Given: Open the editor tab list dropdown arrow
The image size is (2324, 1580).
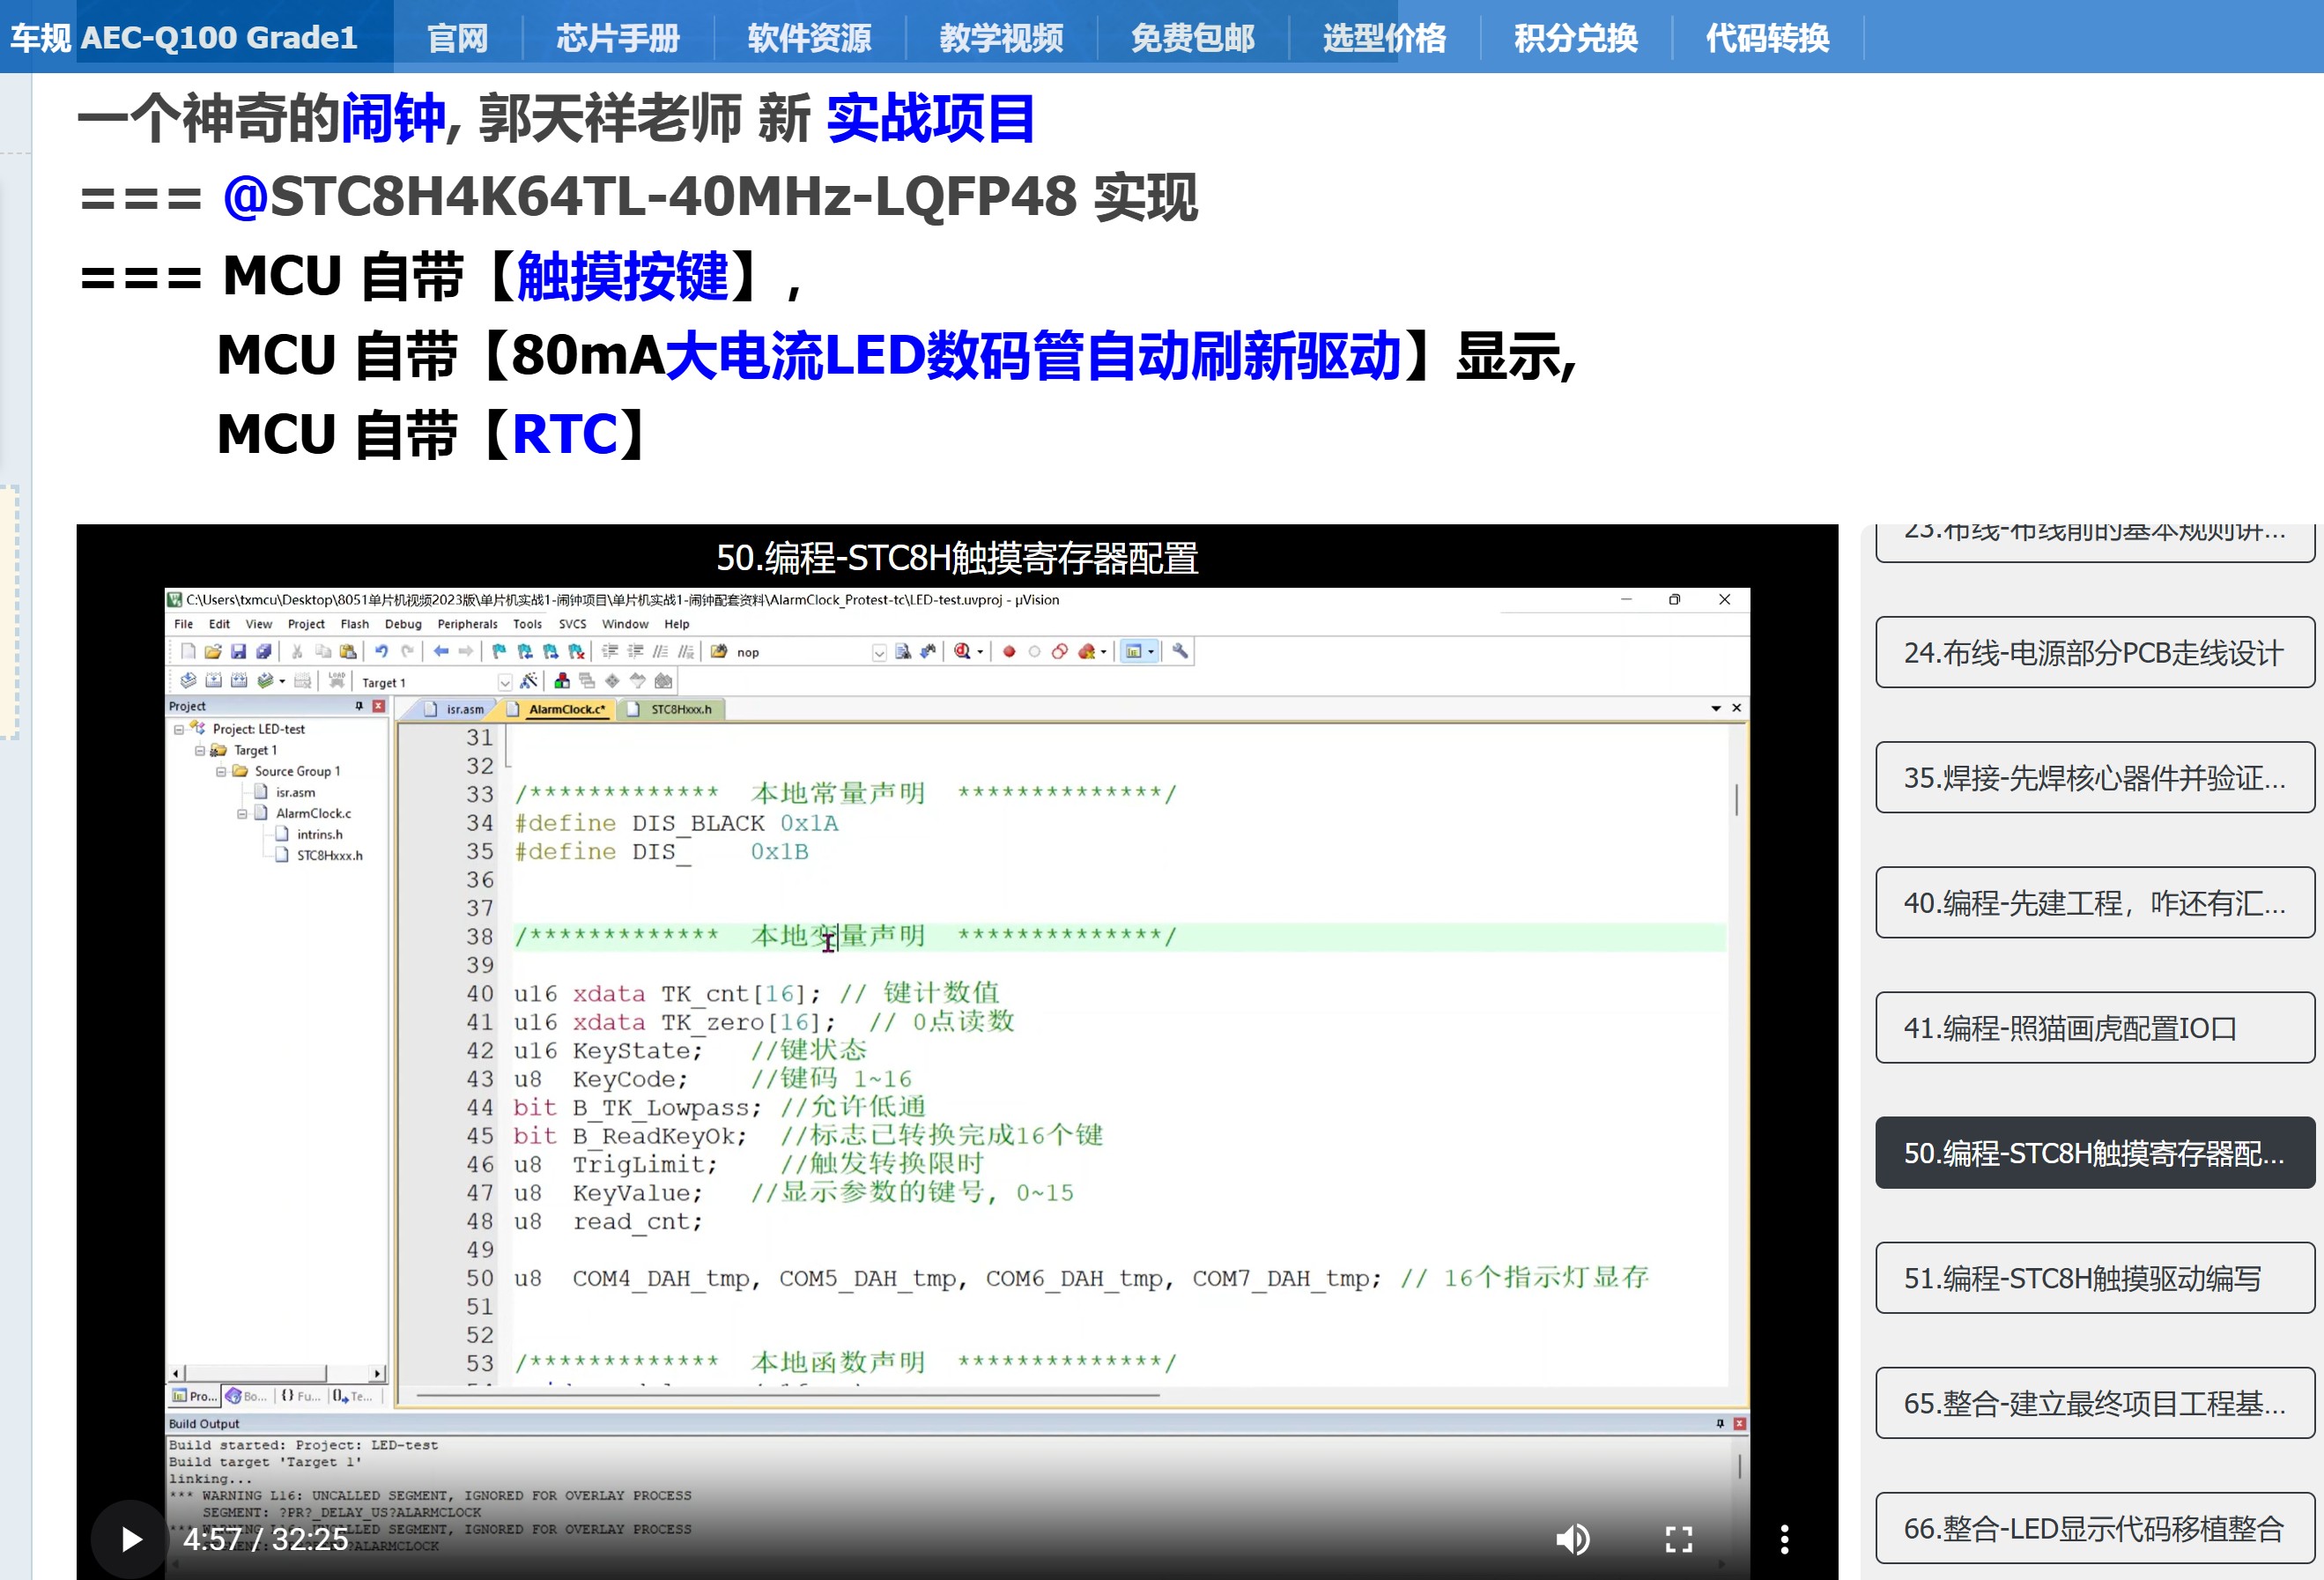Looking at the screenshot, I should click(x=1716, y=708).
